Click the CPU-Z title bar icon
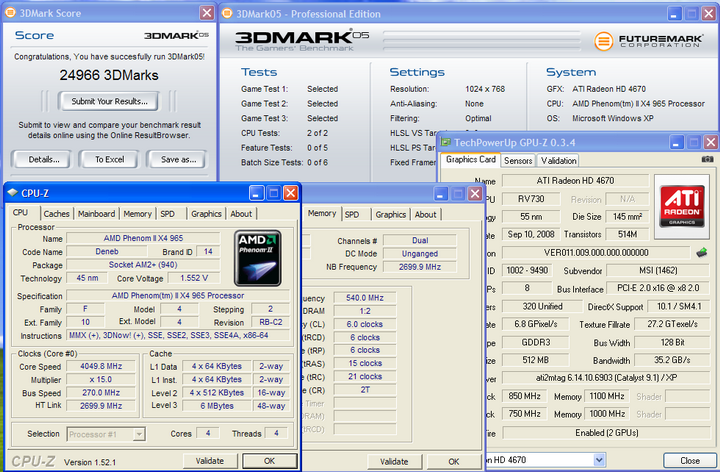The height and width of the screenshot is (472, 720). point(12,192)
